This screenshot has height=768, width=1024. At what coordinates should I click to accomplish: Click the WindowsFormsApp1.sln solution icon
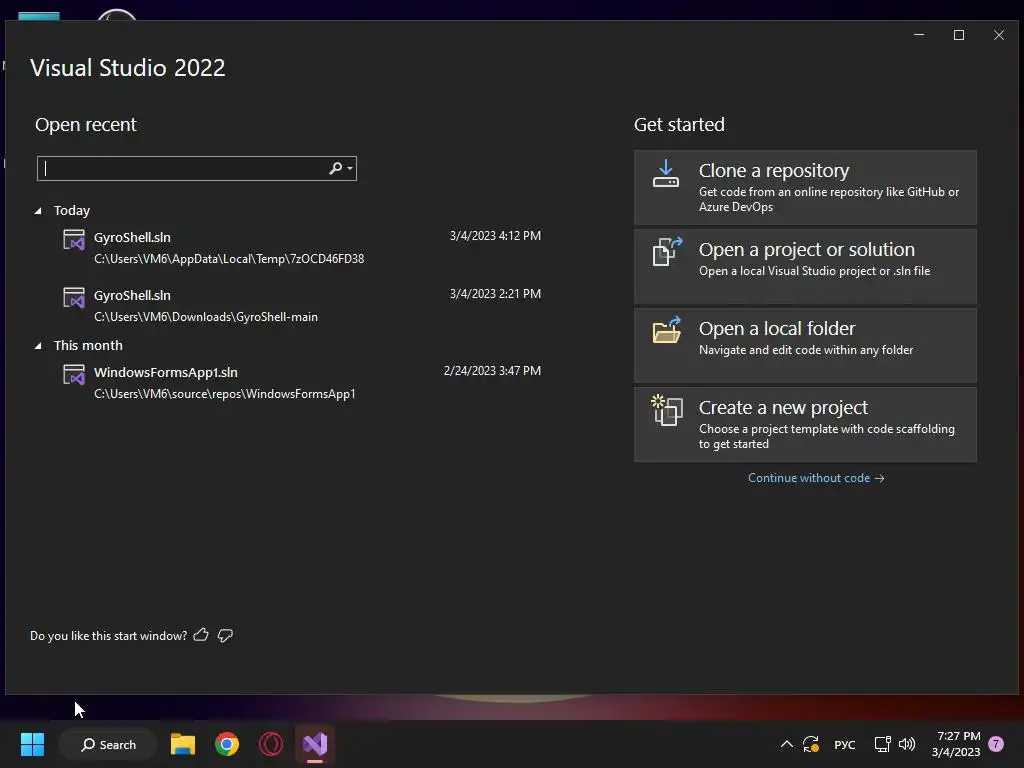click(74, 375)
